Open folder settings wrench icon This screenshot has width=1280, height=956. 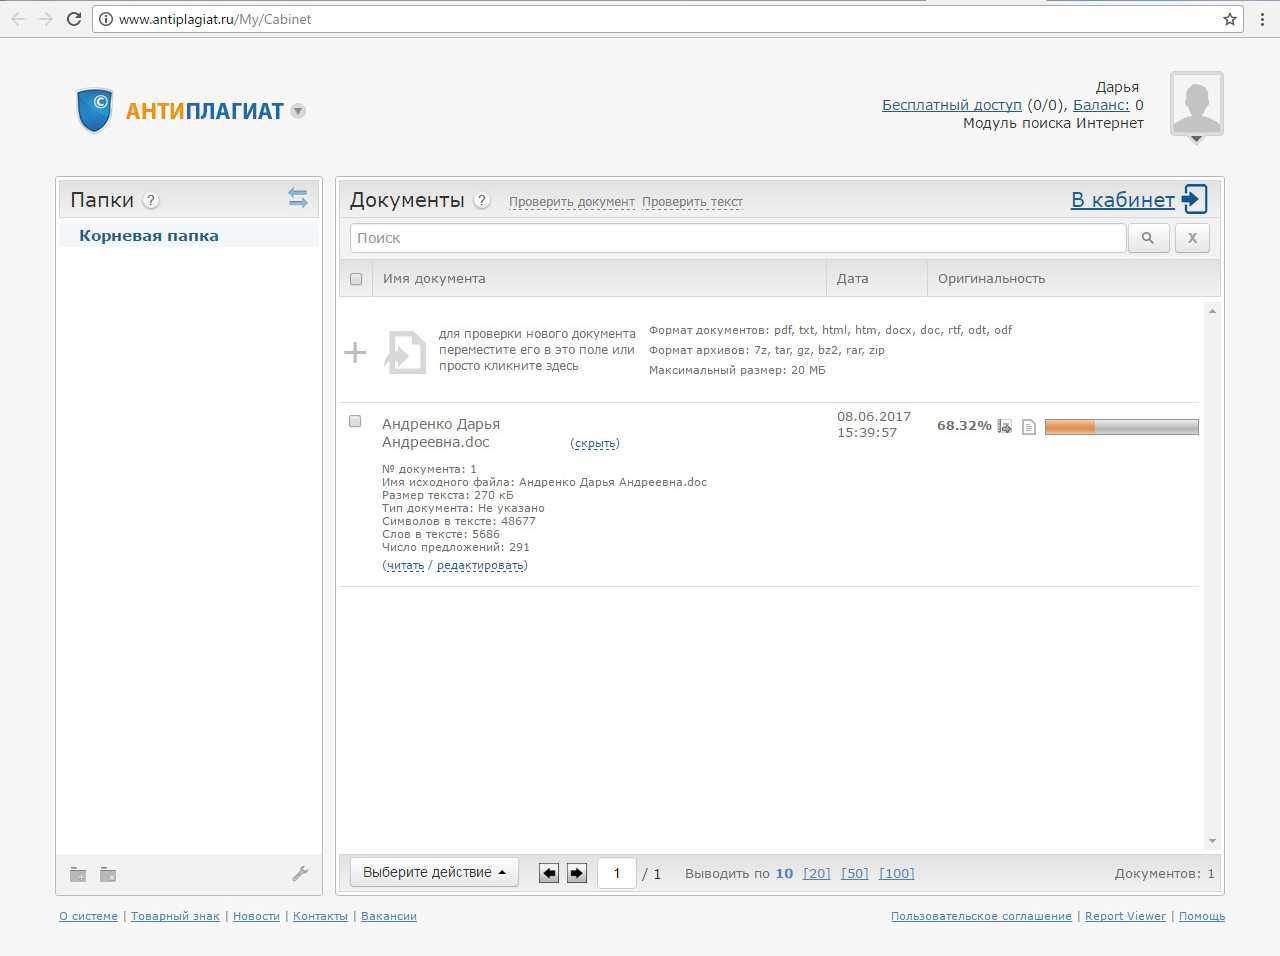tap(300, 874)
